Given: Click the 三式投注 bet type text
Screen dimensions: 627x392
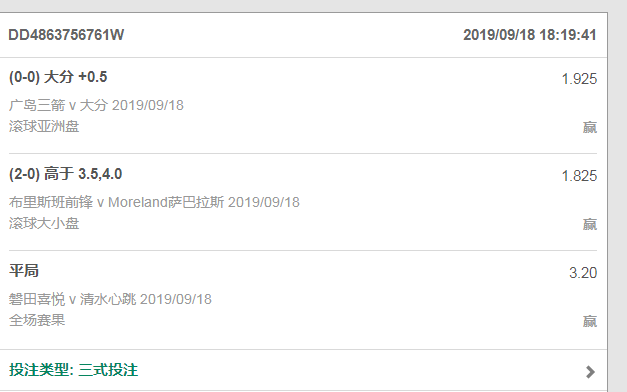Looking at the screenshot, I should click(108, 370).
